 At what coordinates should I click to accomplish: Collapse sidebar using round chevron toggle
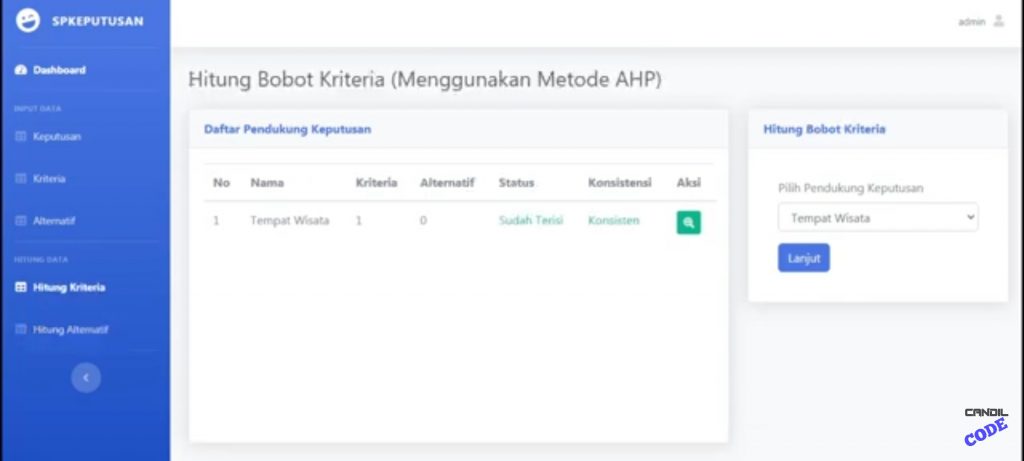click(x=86, y=377)
